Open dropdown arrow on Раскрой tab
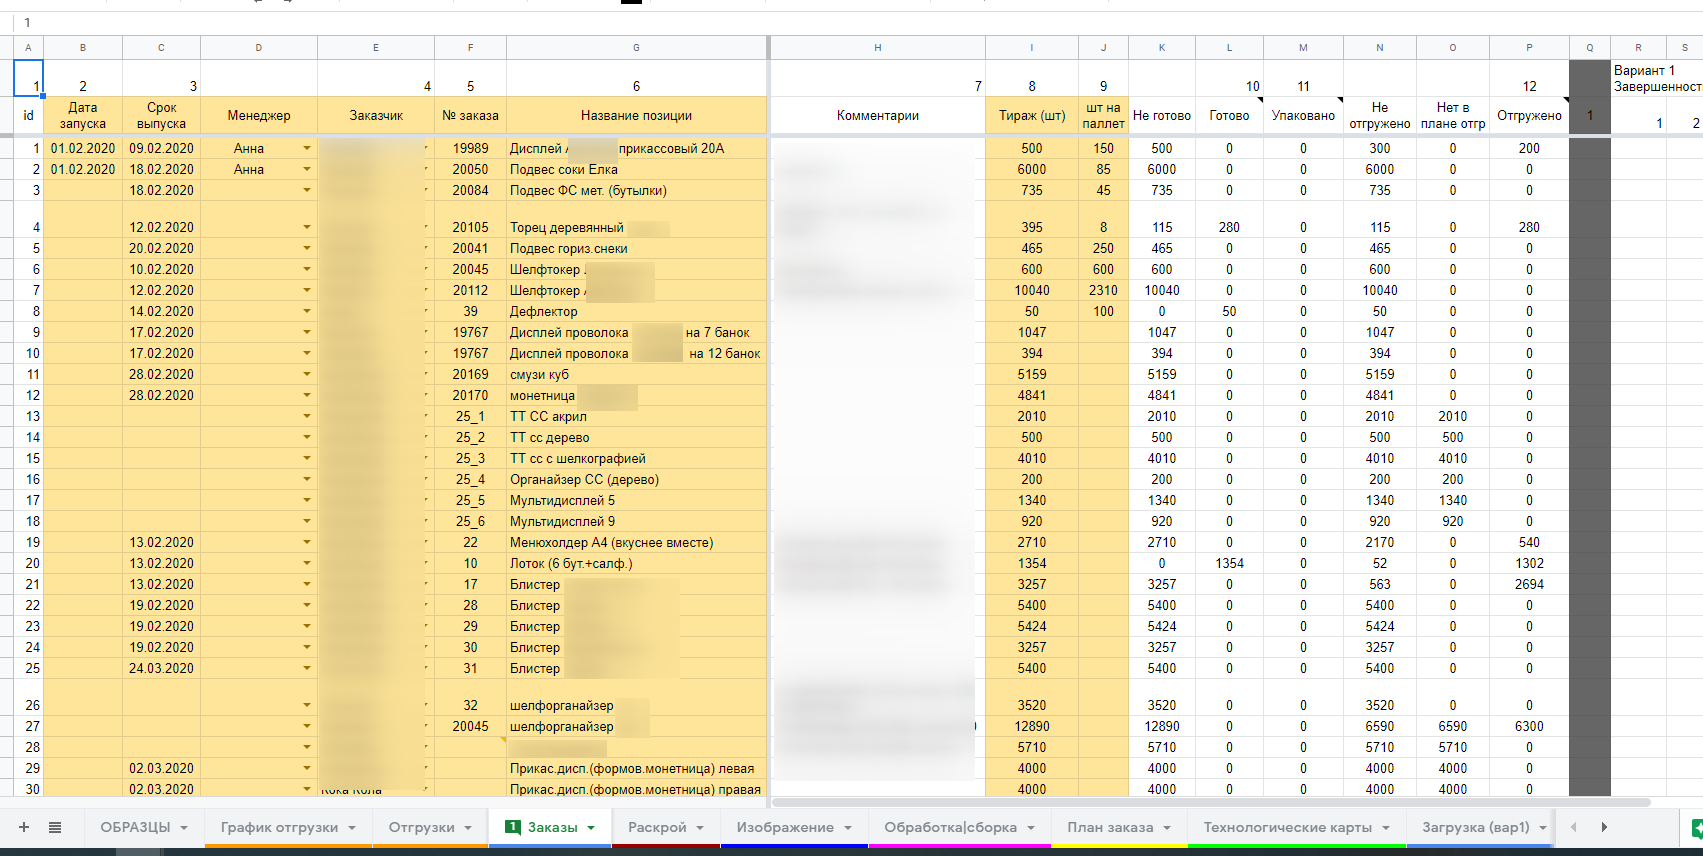1703x856 pixels. pos(700,828)
